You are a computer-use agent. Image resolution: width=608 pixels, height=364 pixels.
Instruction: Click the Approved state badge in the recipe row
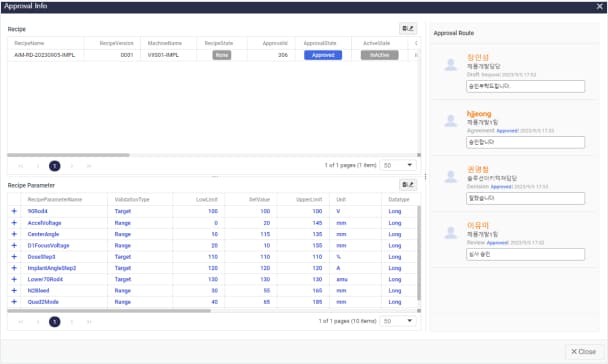(x=323, y=55)
